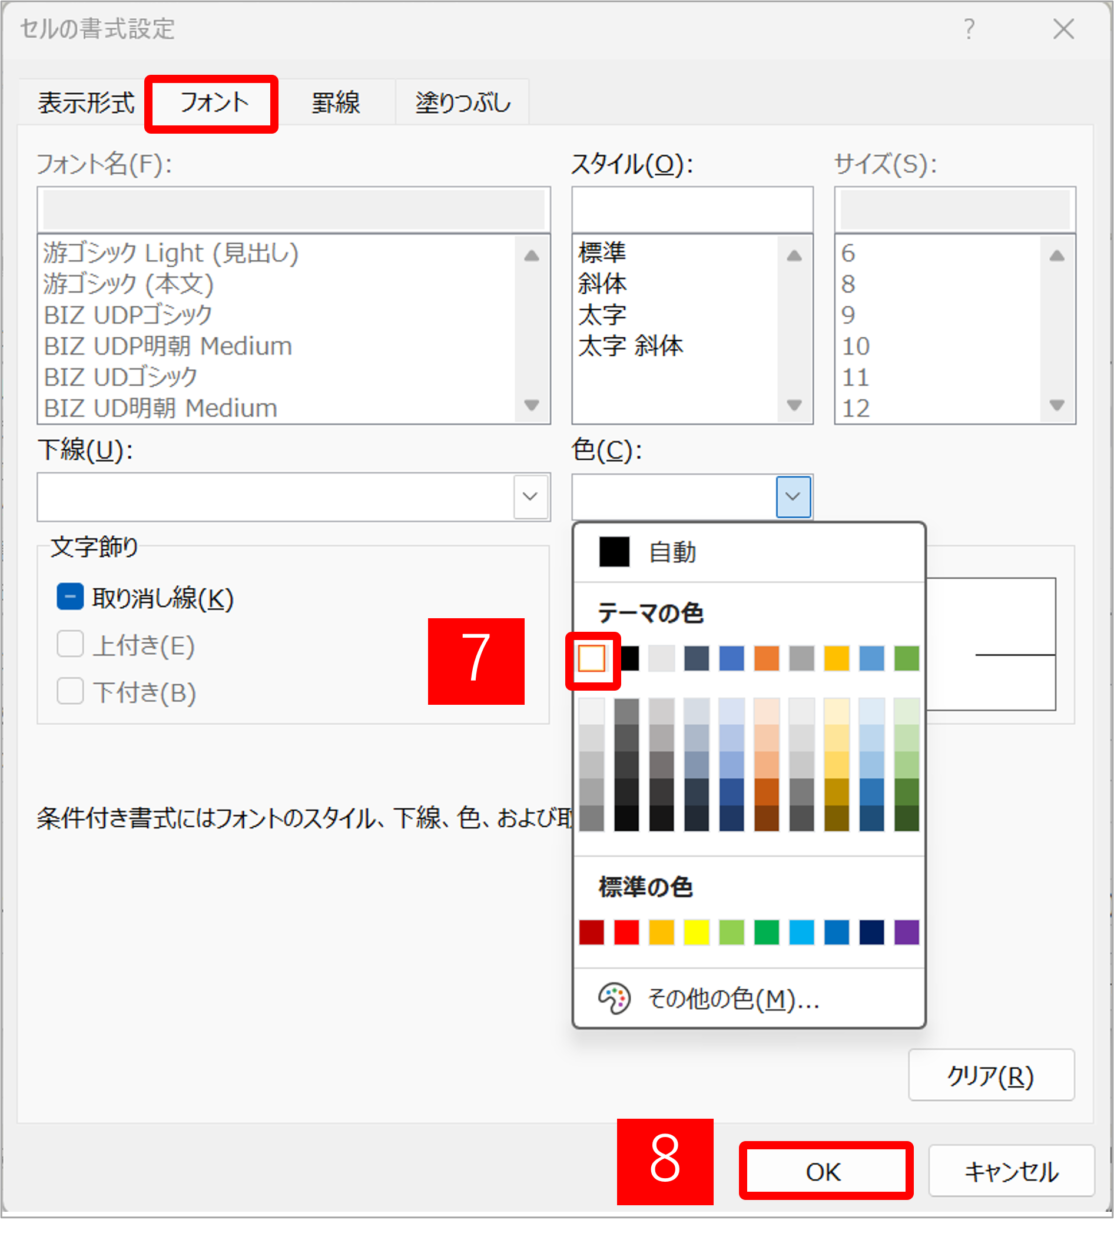This screenshot has height=1240, width=1114.
Task: Toggle 取り消し線 checkbox
Action: [70, 598]
